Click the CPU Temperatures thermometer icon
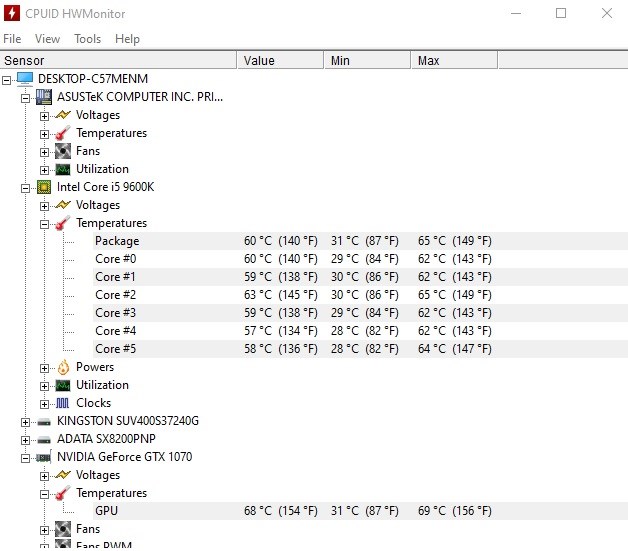This screenshot has height=551, width=628. (63, 223)
